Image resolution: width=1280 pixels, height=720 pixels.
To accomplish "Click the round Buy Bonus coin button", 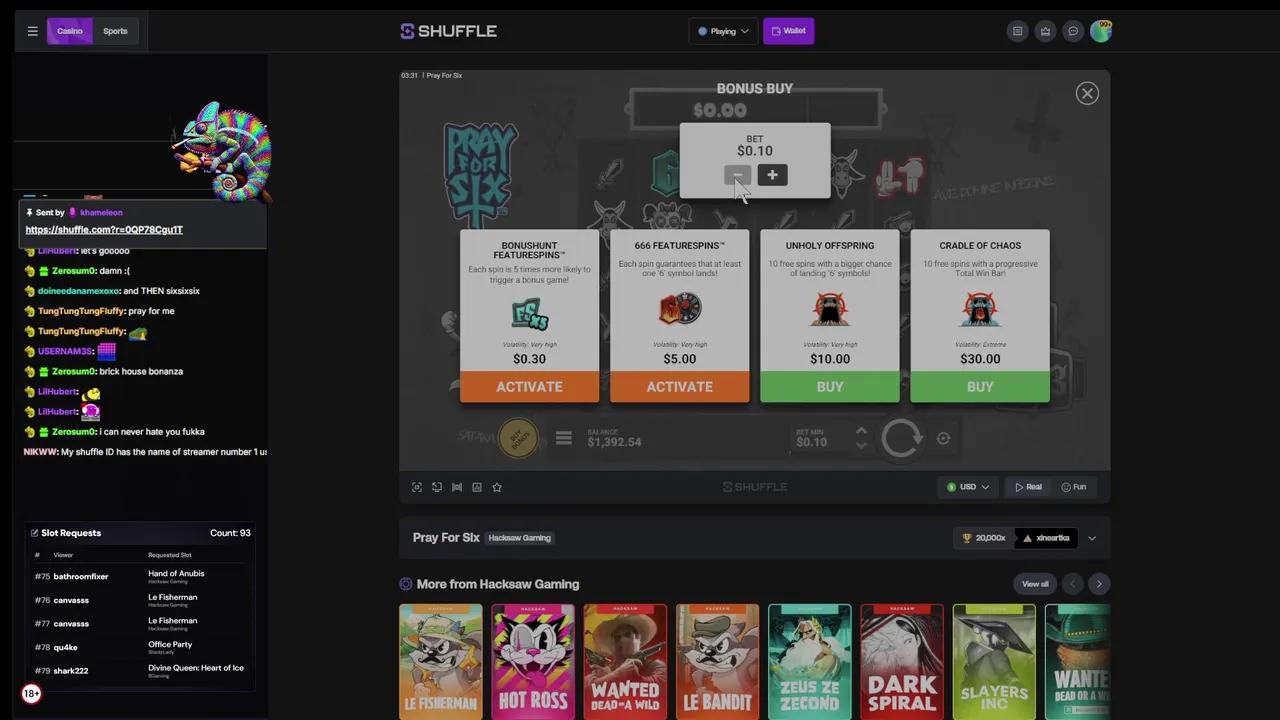I will pos(518,437).
